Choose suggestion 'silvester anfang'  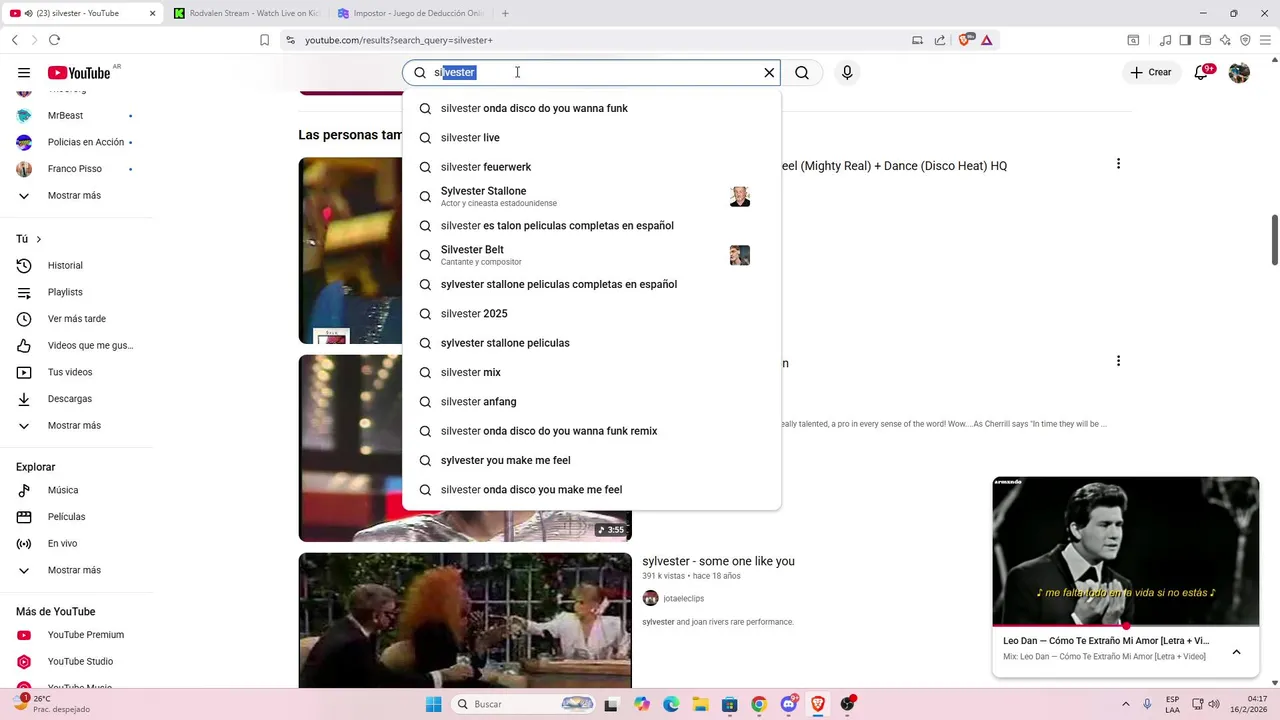[x=591, y=402]
